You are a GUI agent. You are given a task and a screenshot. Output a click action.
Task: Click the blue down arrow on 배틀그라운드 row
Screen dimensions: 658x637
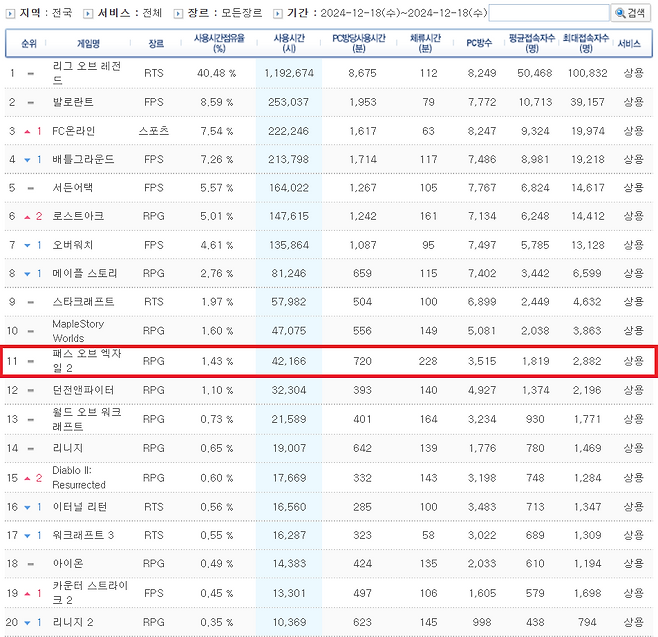[27, 159]
